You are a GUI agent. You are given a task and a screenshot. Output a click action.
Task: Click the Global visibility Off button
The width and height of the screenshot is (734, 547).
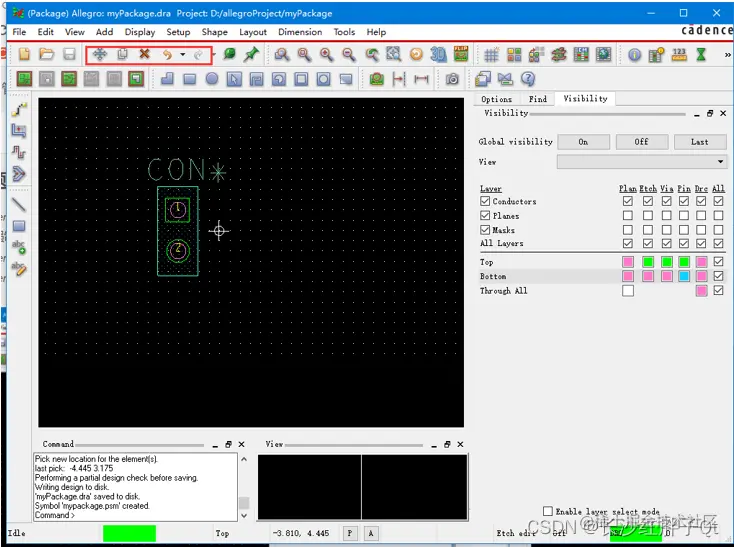(642, 142)
